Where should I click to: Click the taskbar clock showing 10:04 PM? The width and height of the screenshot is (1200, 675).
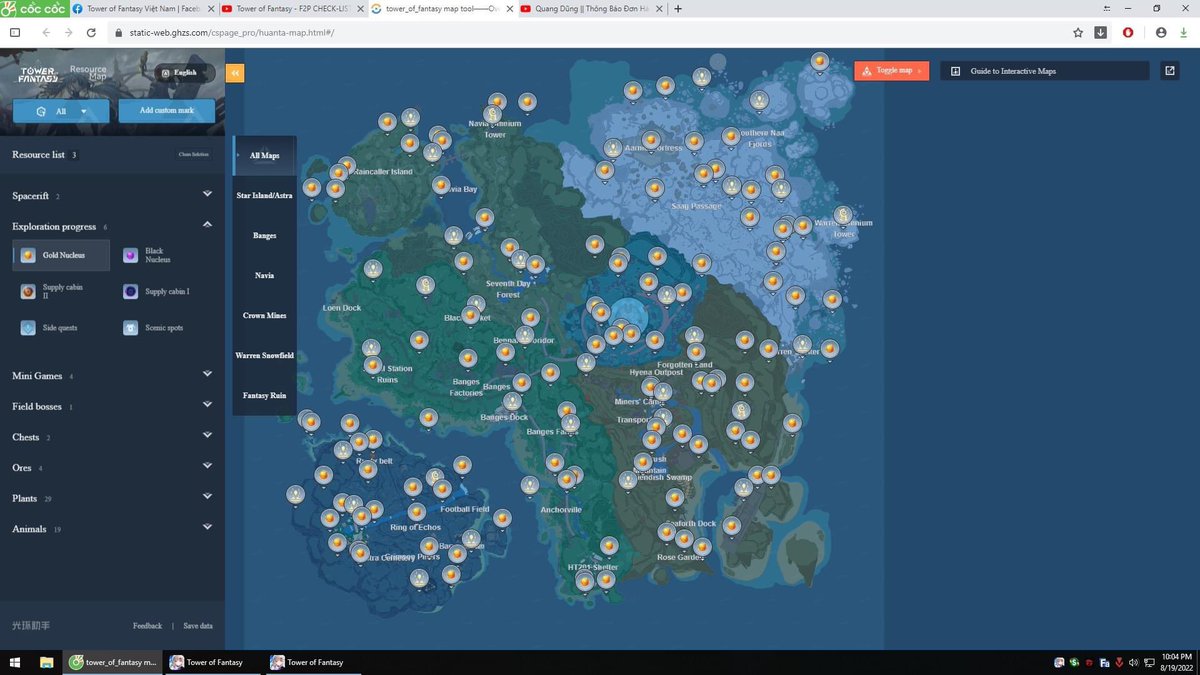[x=1177, y=661]
